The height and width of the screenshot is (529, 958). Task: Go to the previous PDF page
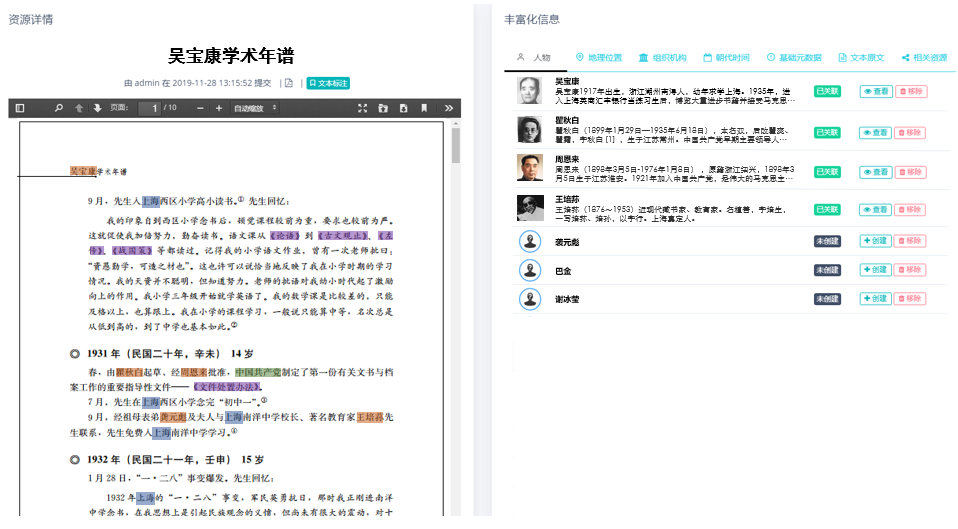pyautogui.click(x=79, y=108)
